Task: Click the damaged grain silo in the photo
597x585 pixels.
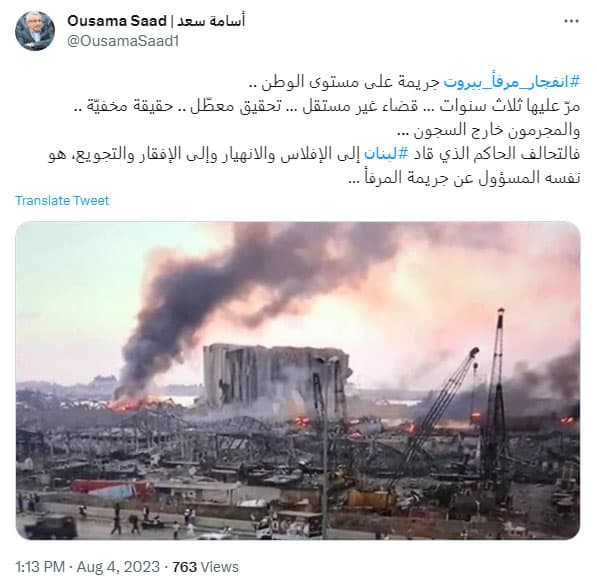Action: pyautogui.click(x=276, y=380)
